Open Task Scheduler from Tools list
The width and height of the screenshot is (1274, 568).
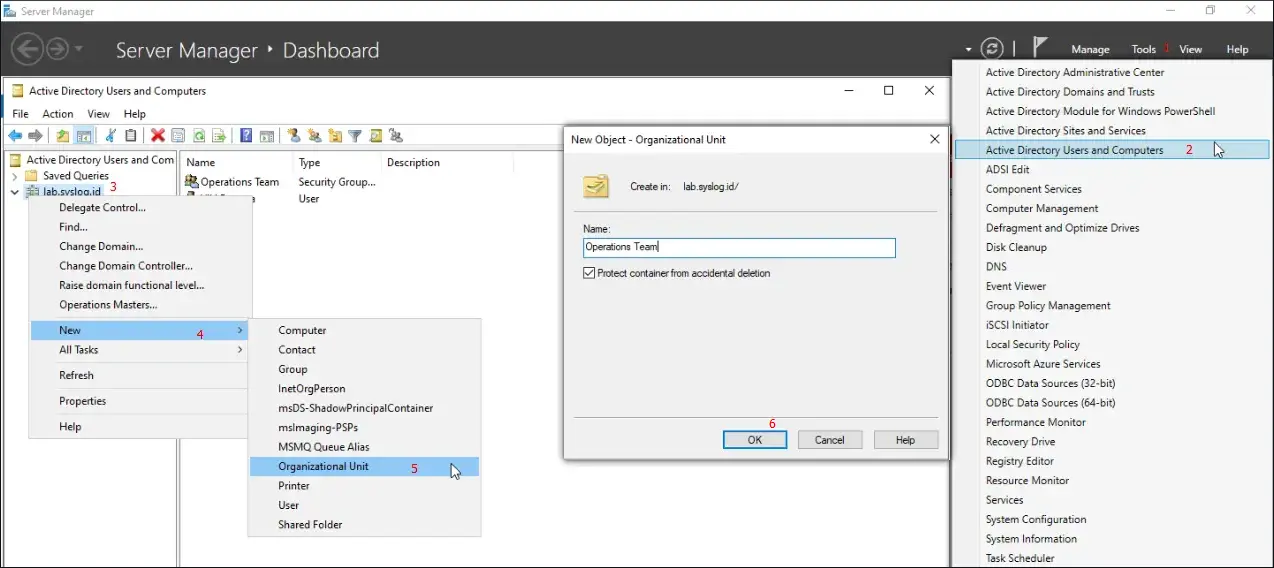click(x=1020, y=558)
